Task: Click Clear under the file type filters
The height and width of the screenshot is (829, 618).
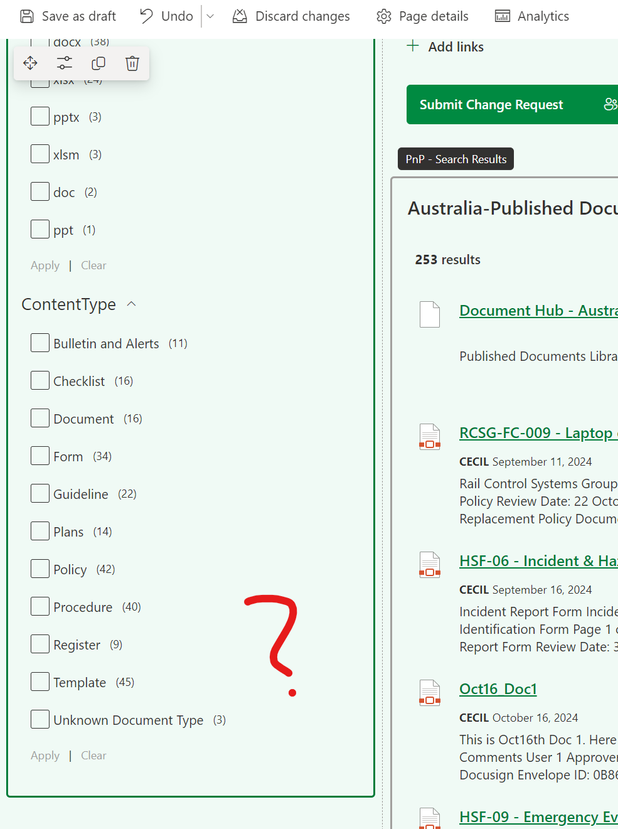Action: 94,265
